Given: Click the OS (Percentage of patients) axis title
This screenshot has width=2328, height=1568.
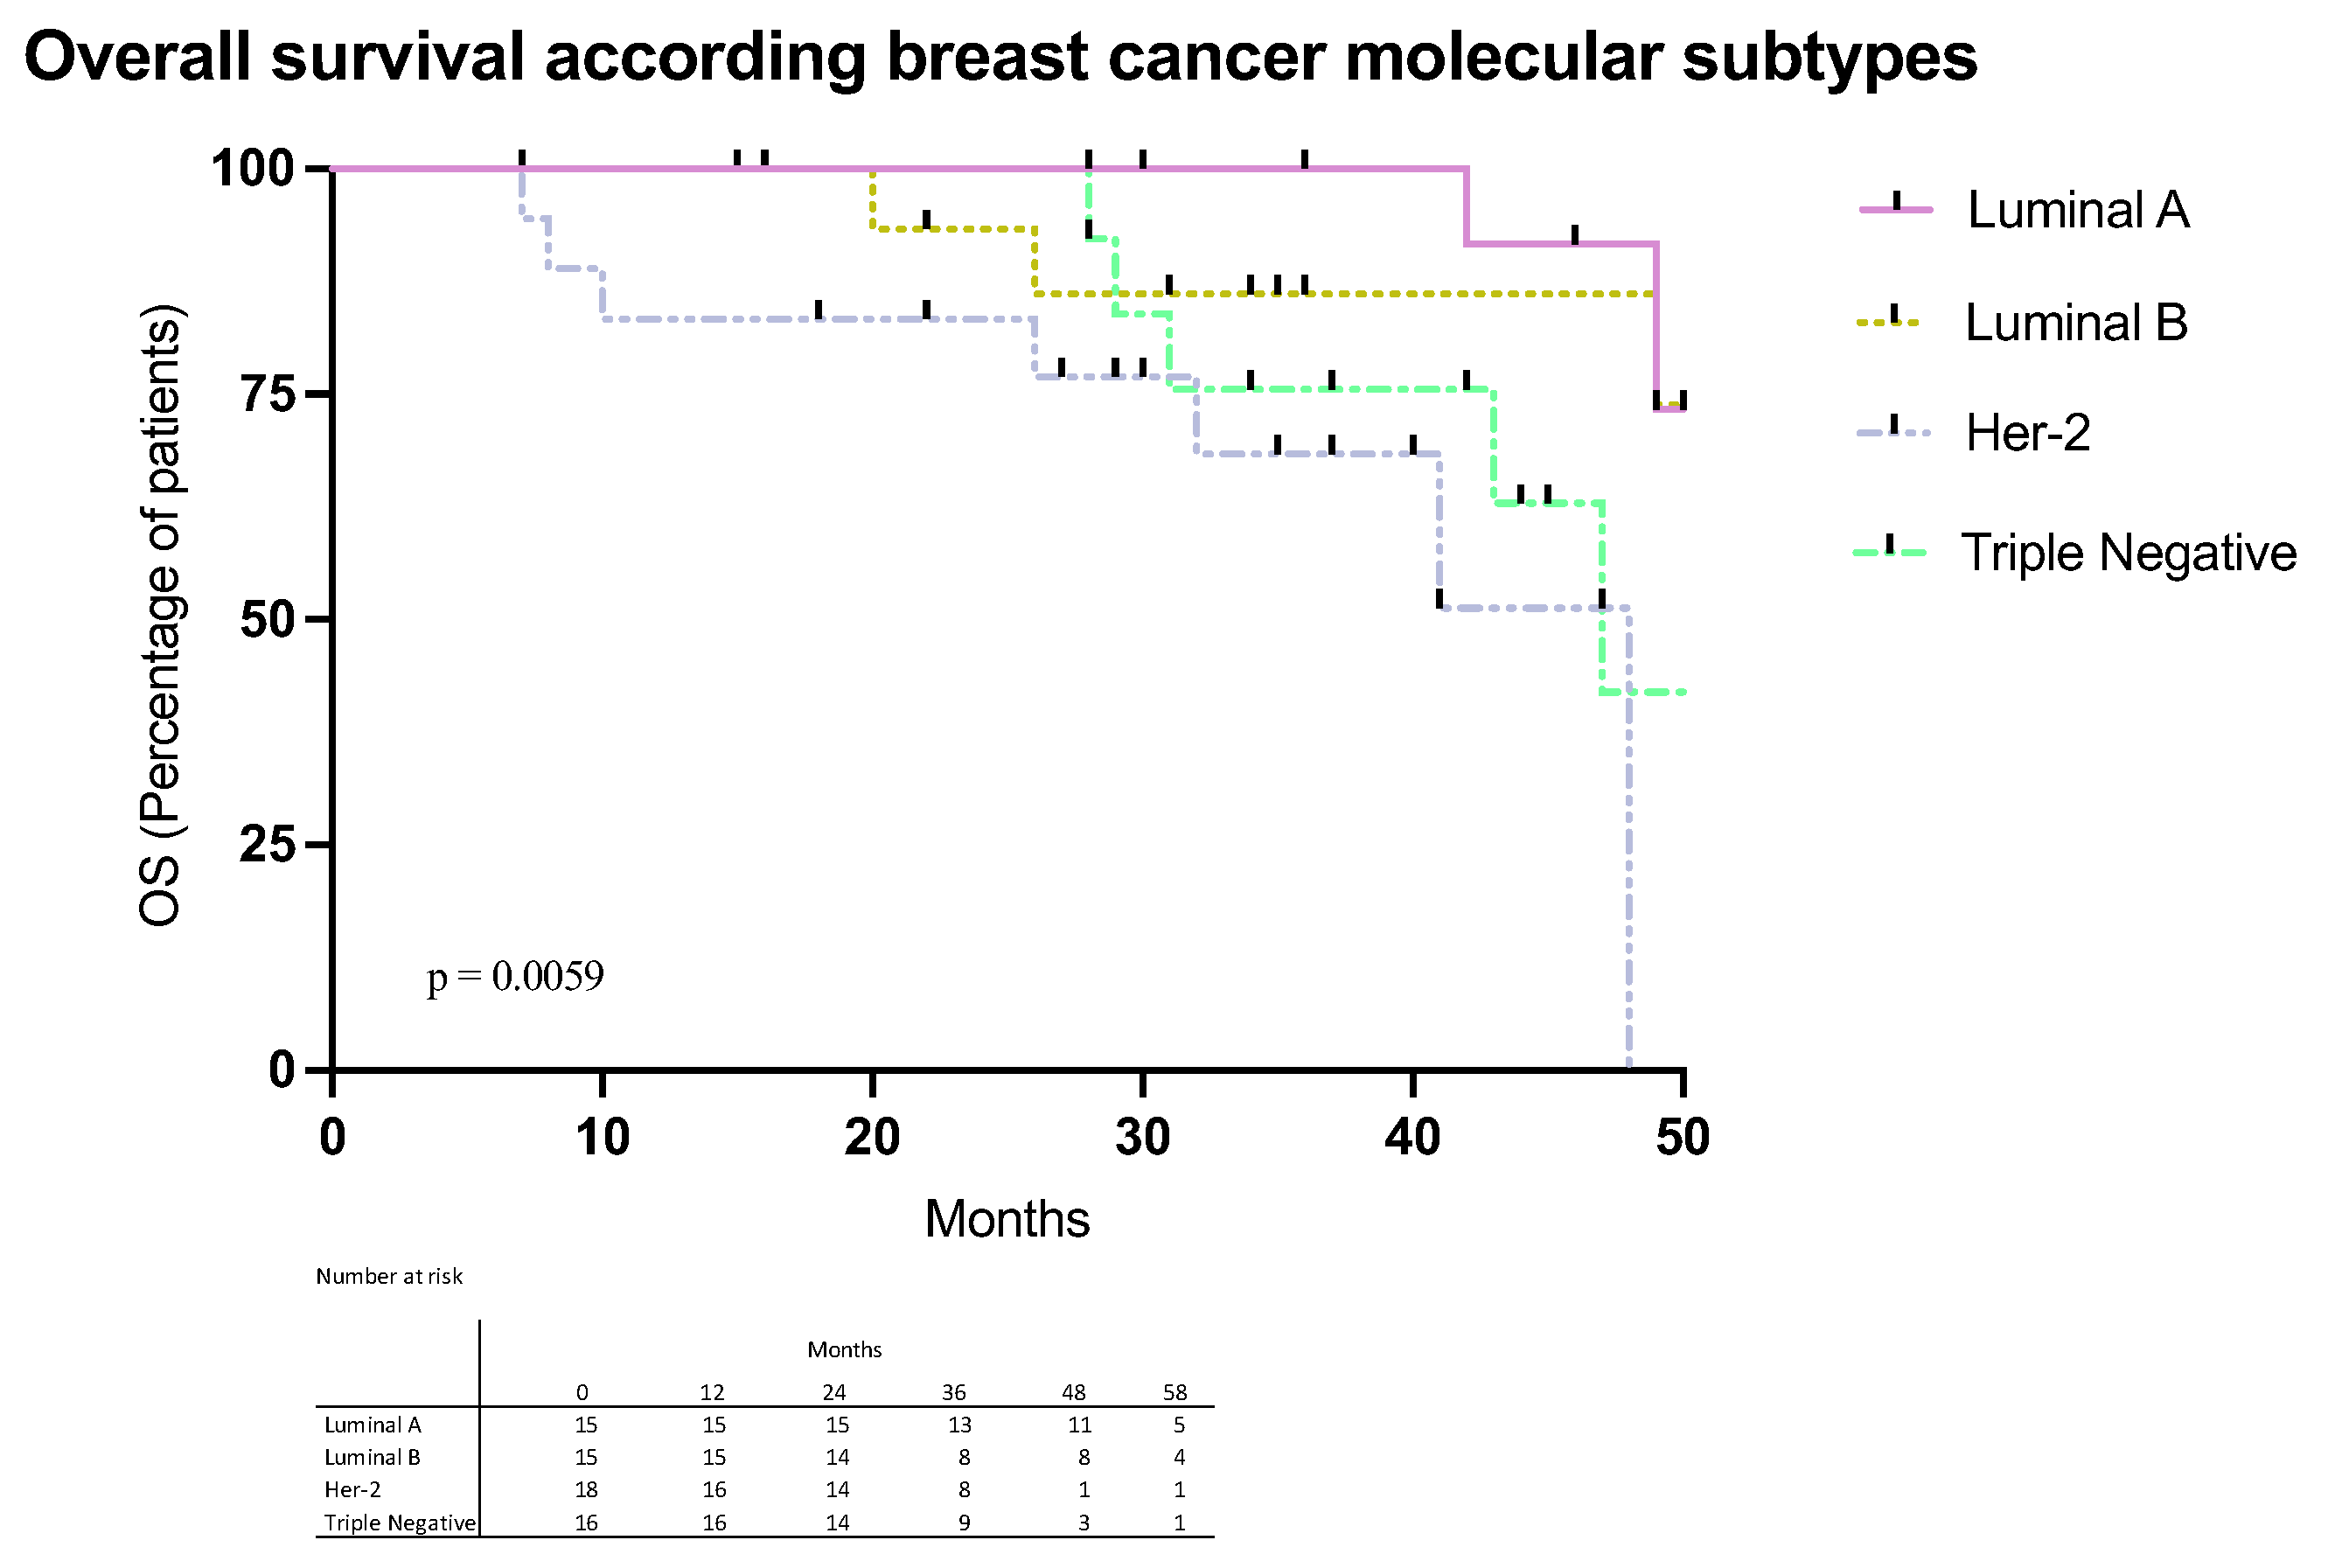Looking at the screenshot, I should click(161, 615).
